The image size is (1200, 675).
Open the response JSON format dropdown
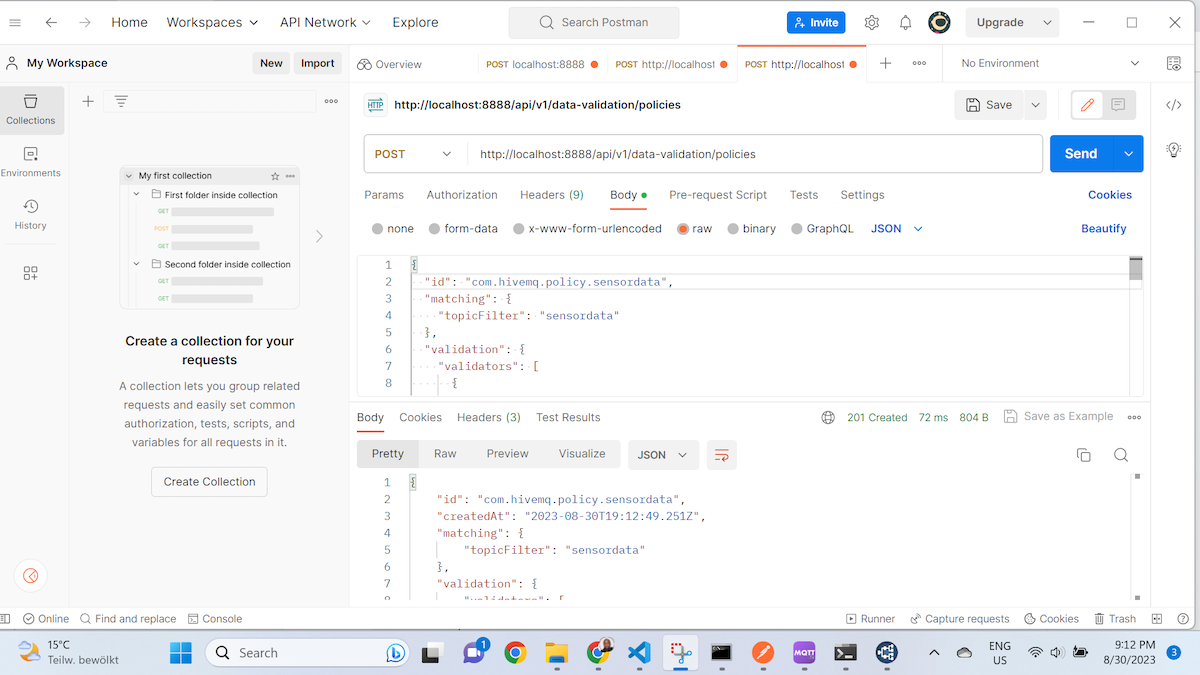point(662,455)
